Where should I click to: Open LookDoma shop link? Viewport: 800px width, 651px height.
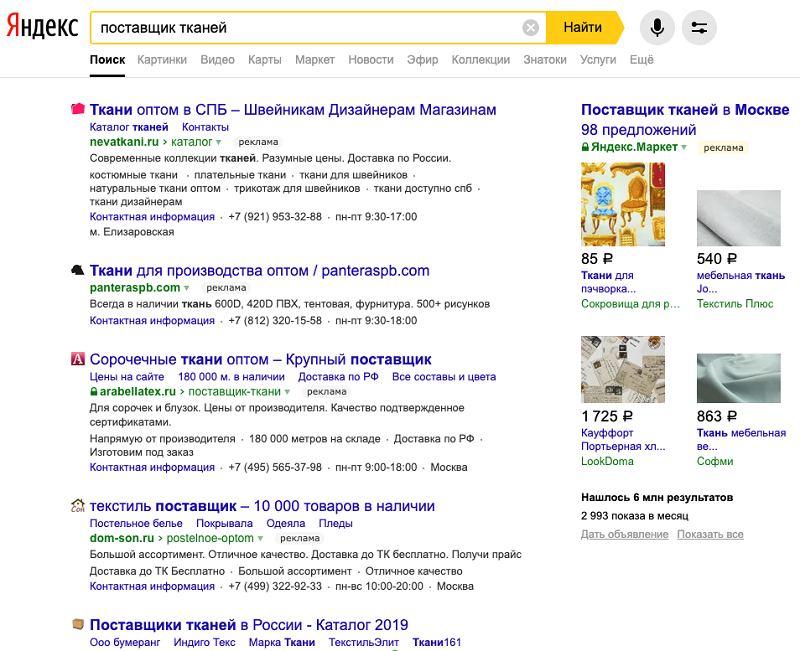[x=607, y=461]
